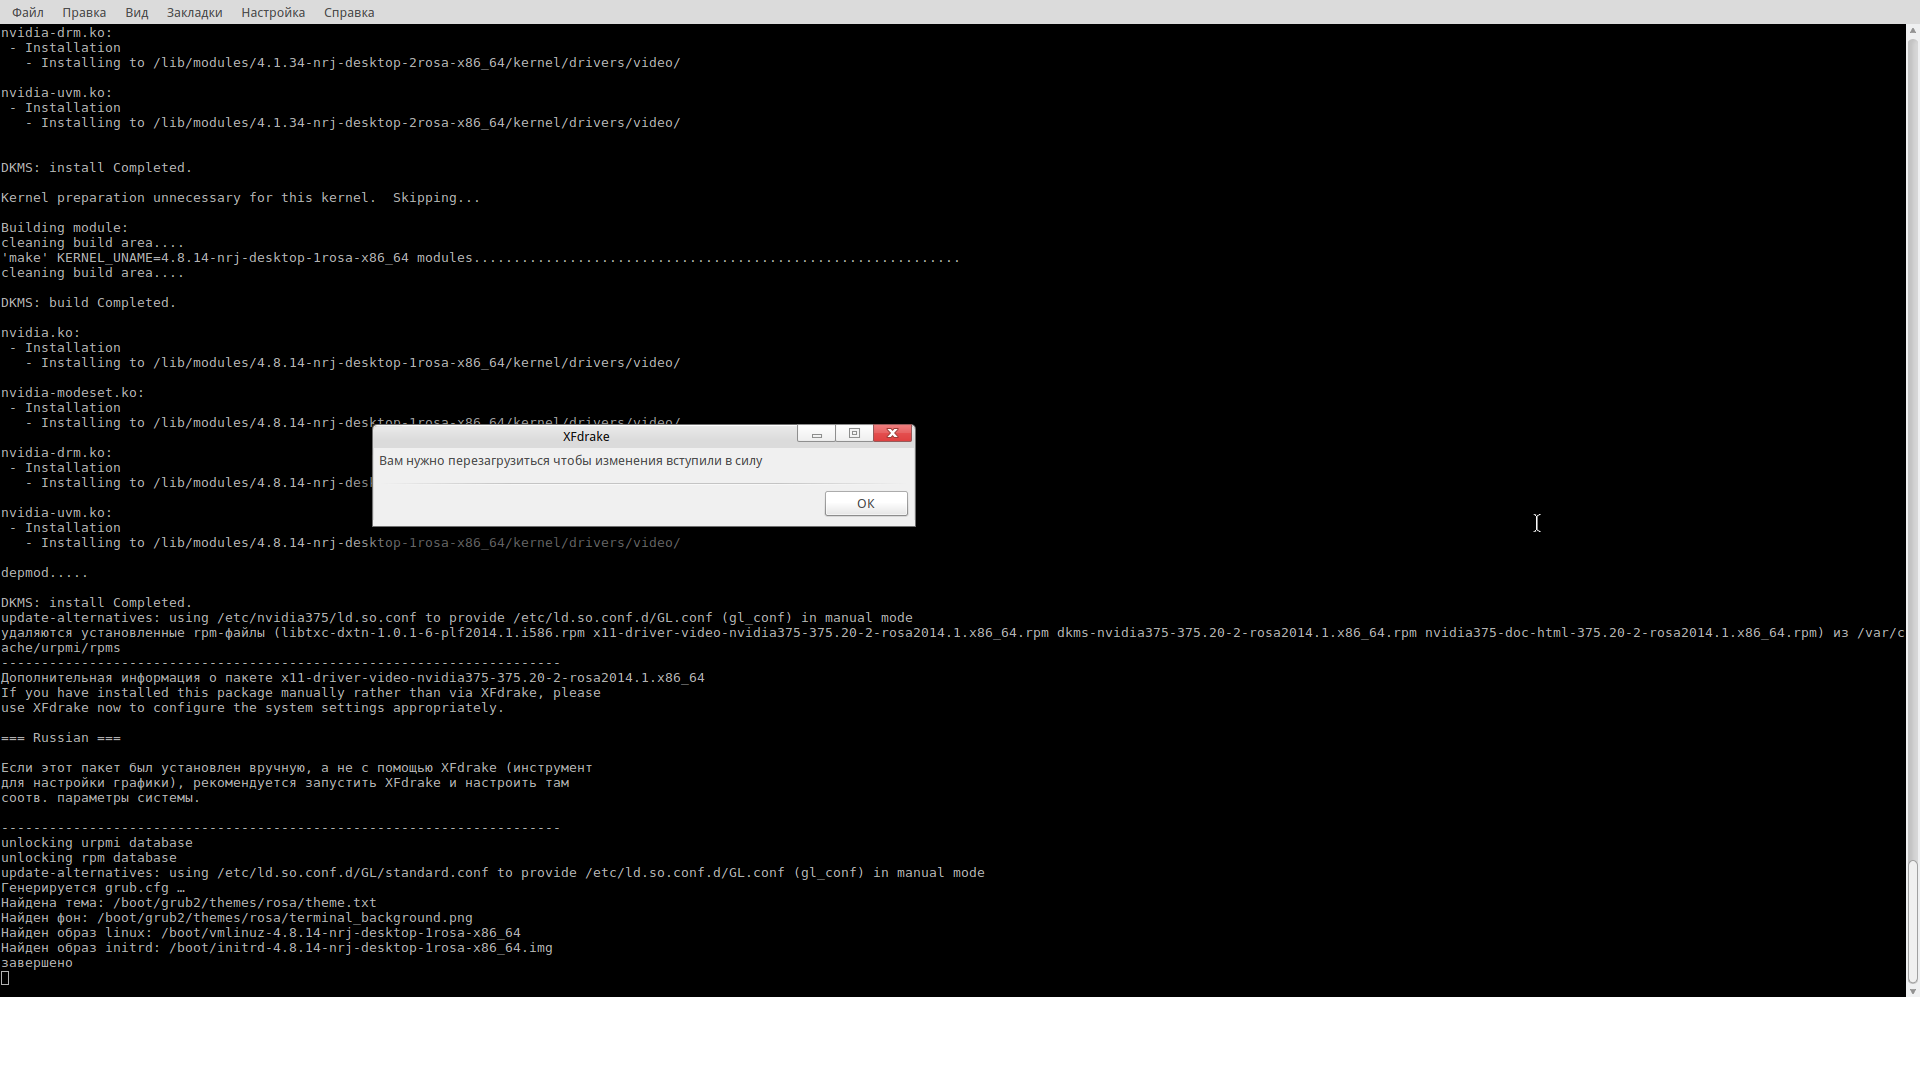Click the terminal cursor block at bottom
This screenshot has height=1080, width=1920.
pos(5,978)
